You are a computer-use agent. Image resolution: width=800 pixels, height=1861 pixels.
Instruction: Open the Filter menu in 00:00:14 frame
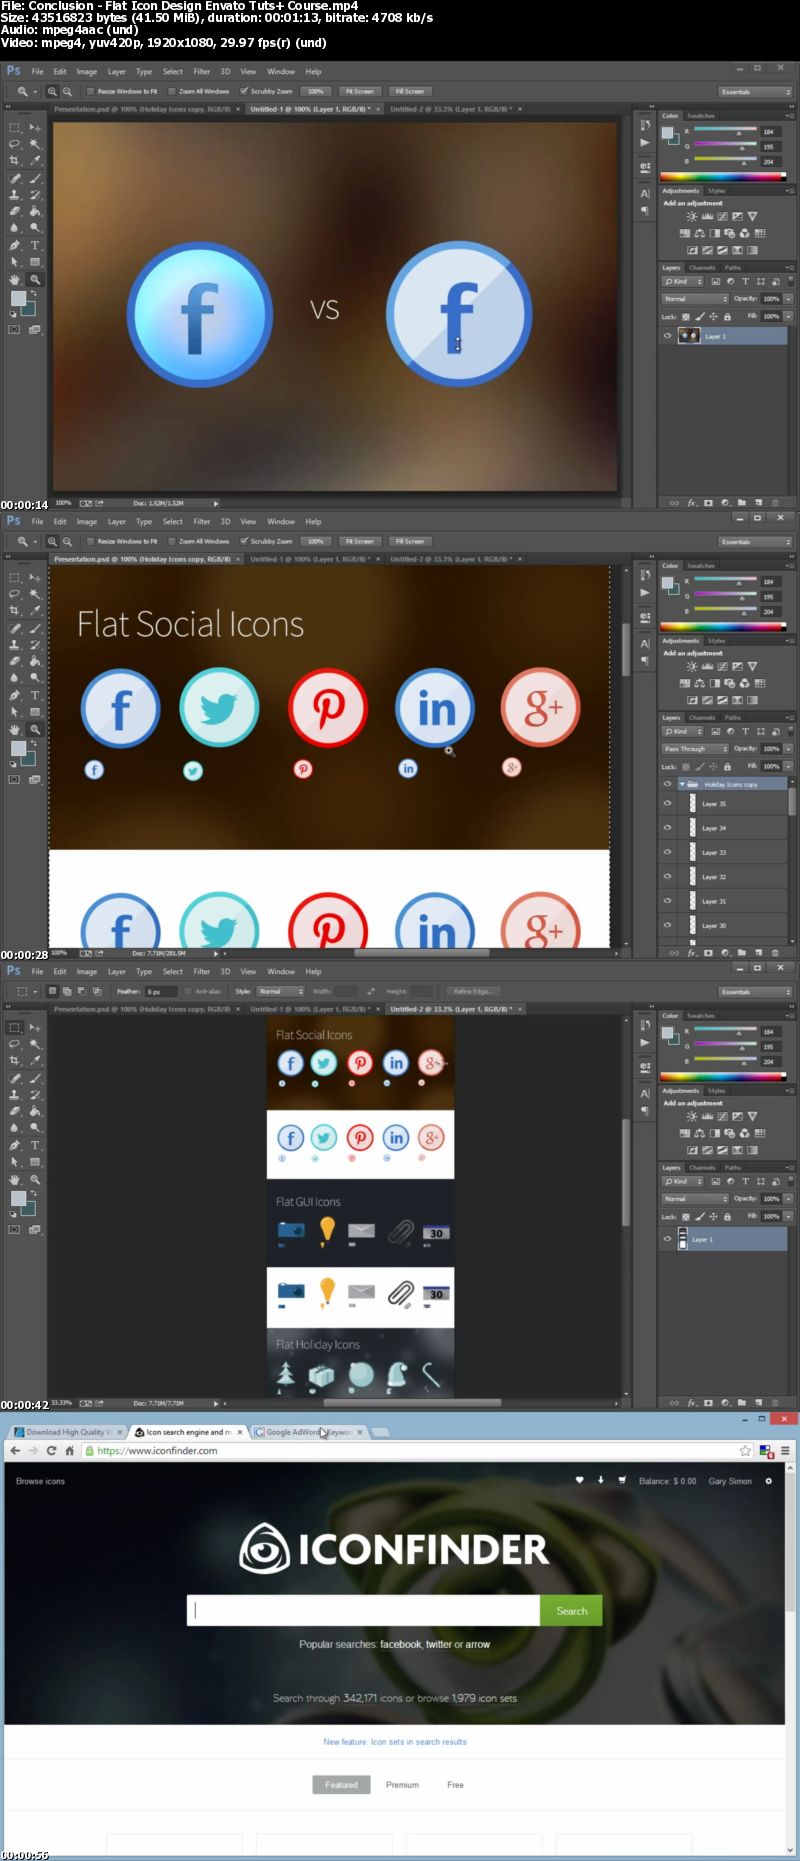point(202,72)
